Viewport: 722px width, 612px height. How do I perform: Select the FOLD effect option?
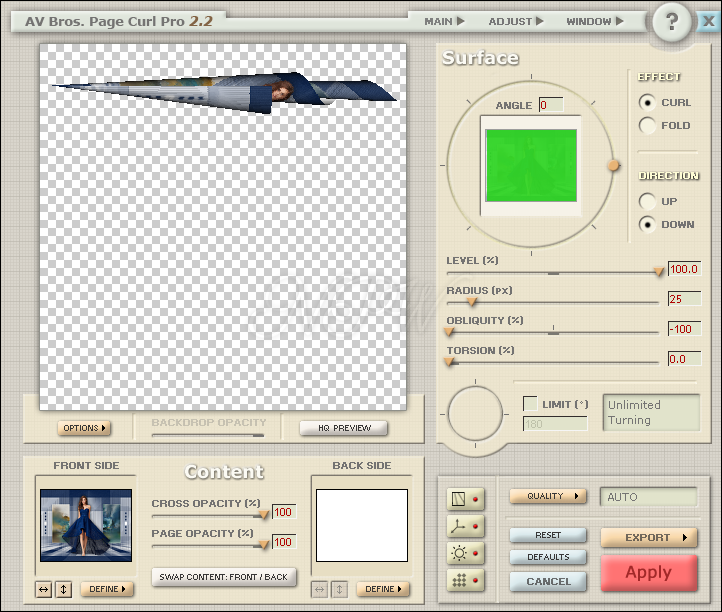[x=647, y=125]
